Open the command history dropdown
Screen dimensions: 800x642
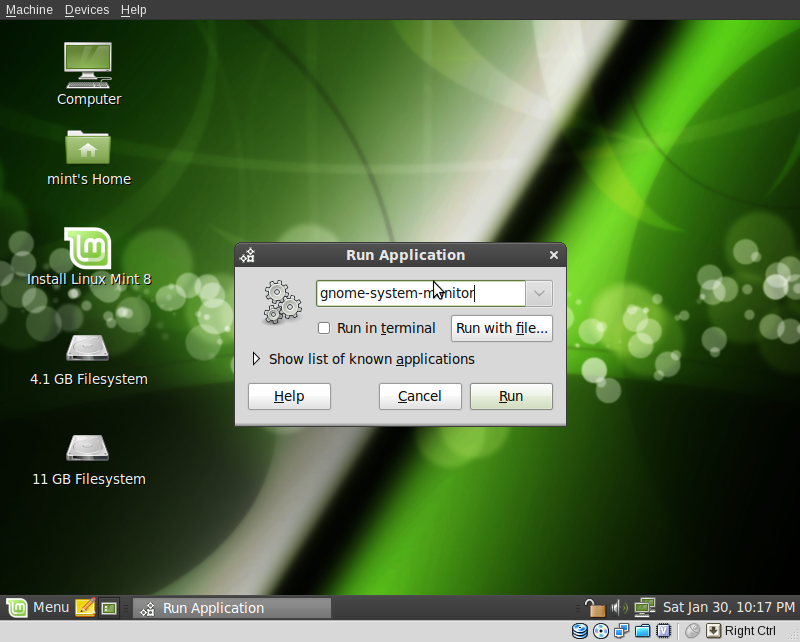[x=539, y=293]
